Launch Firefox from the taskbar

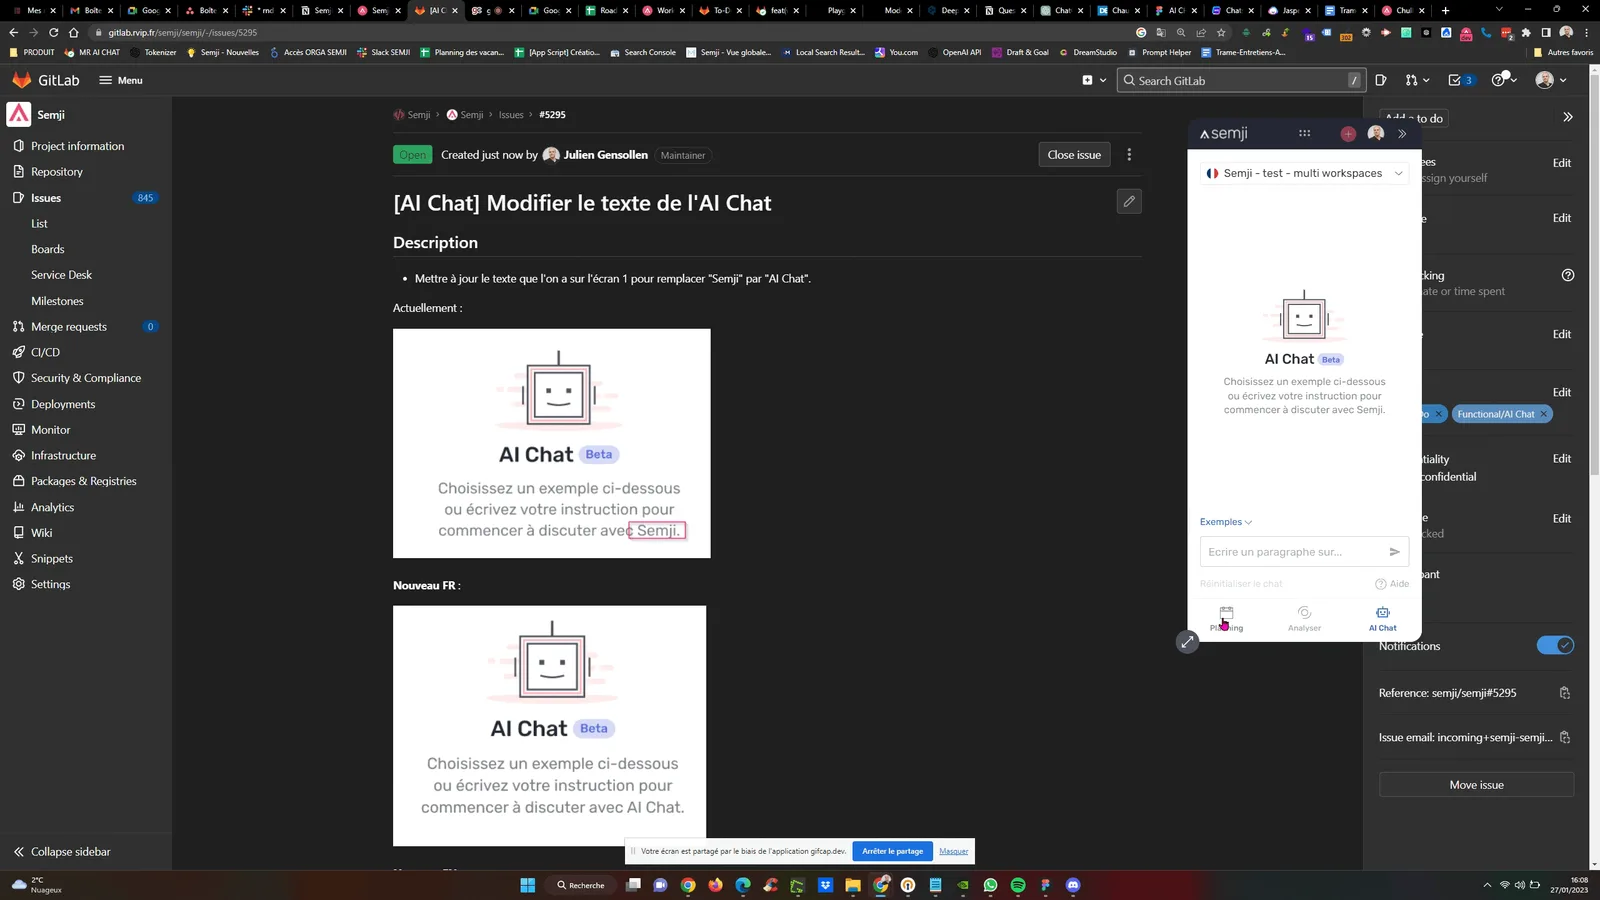tap(715, 885)
